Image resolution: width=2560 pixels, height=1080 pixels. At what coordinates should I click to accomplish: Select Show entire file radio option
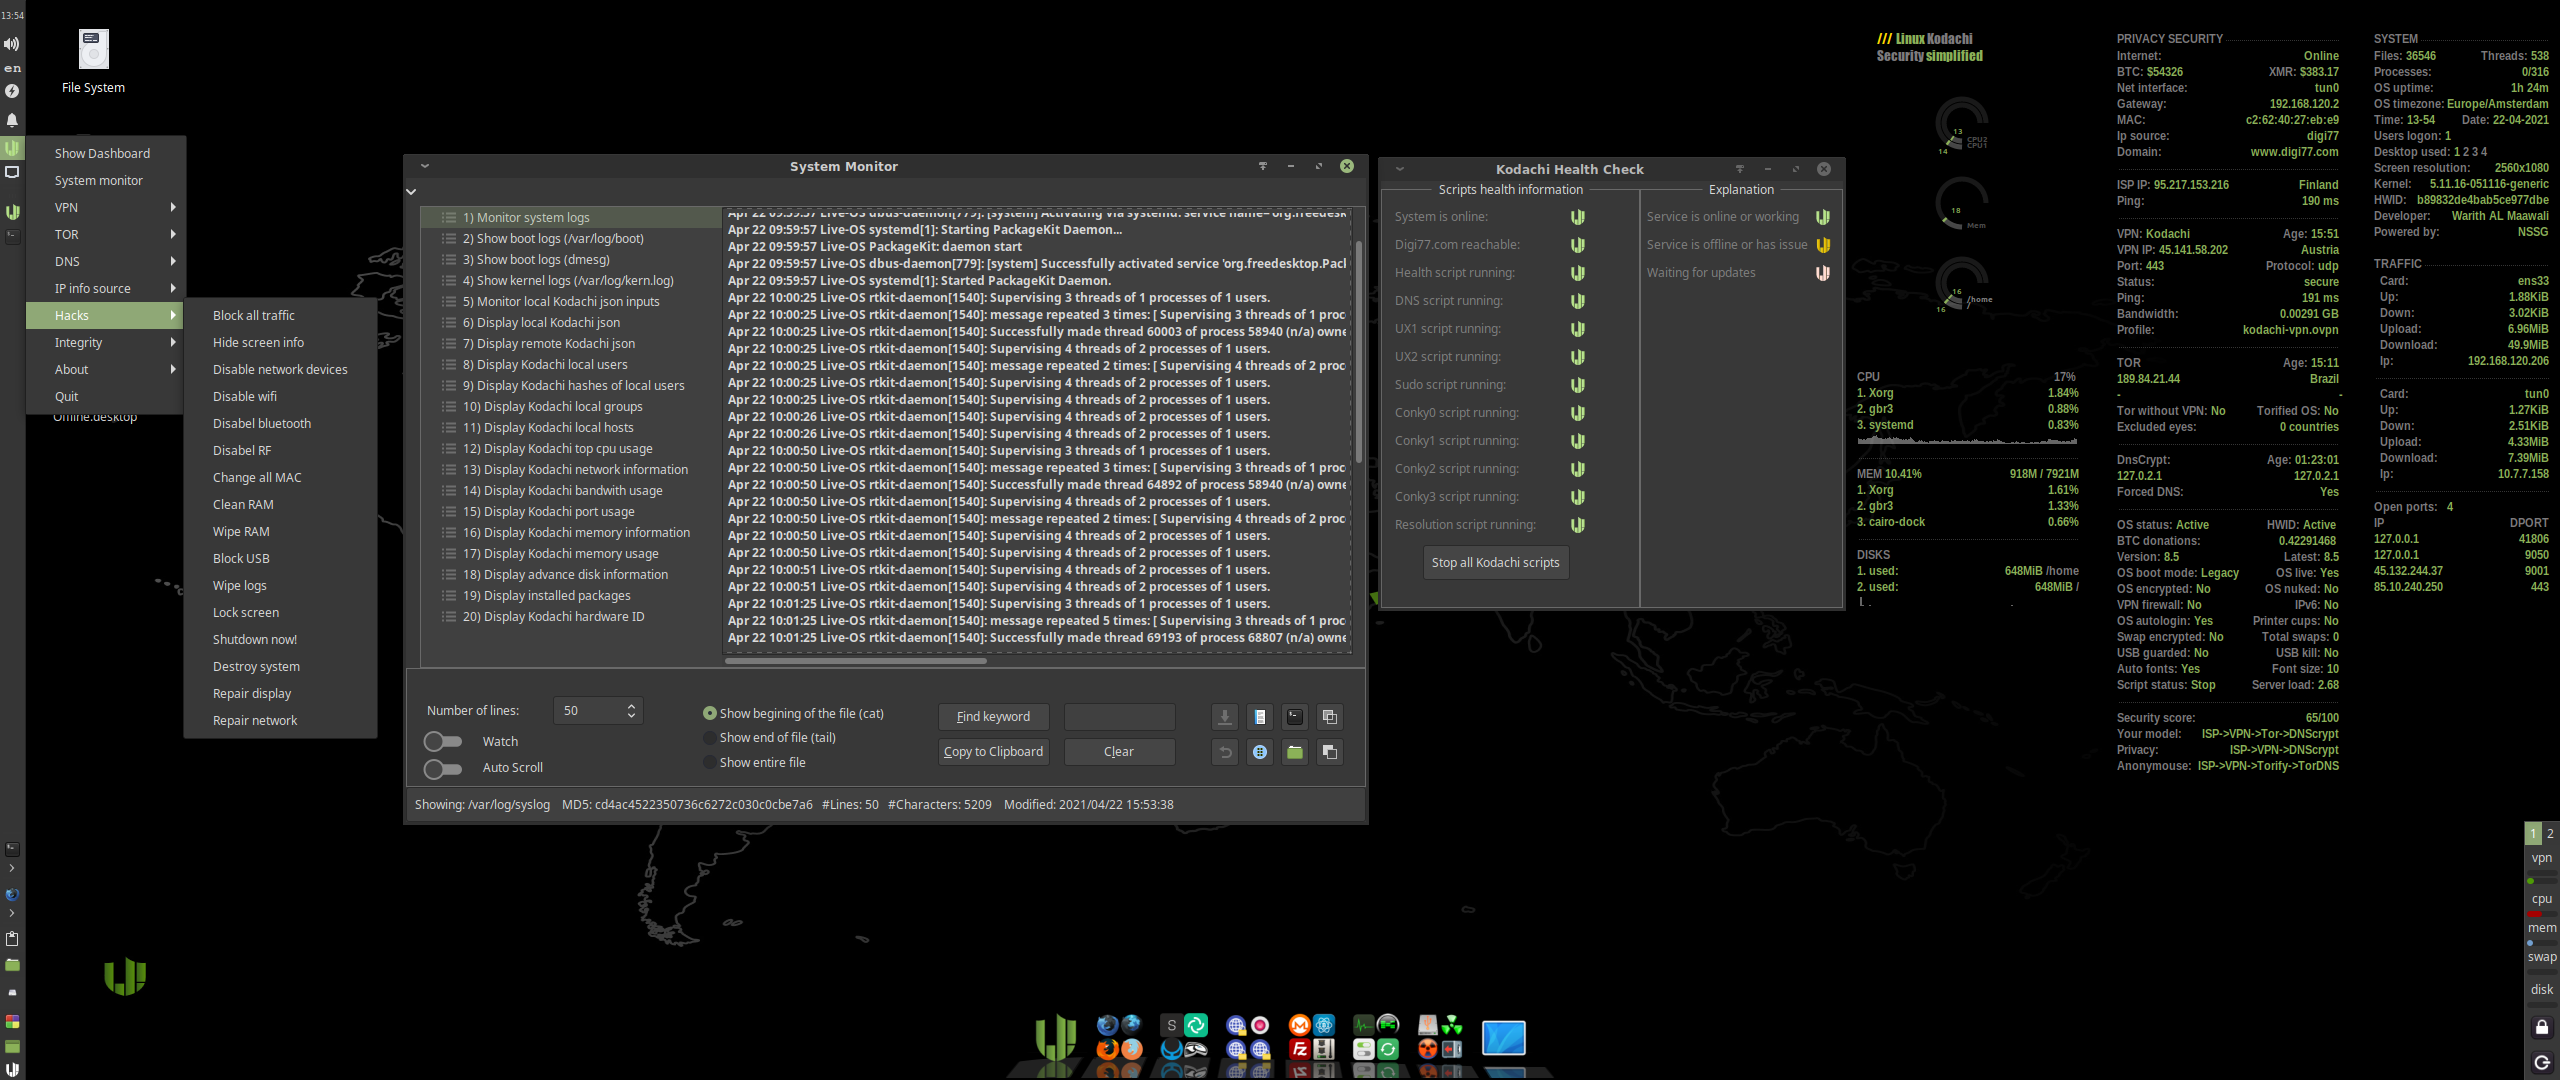pyautogui.click(x=755, y=763)
